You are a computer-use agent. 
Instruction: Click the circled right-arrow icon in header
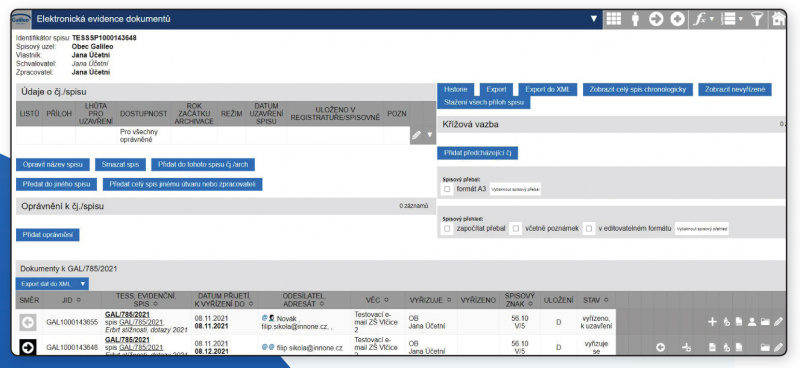pos(656,19)
